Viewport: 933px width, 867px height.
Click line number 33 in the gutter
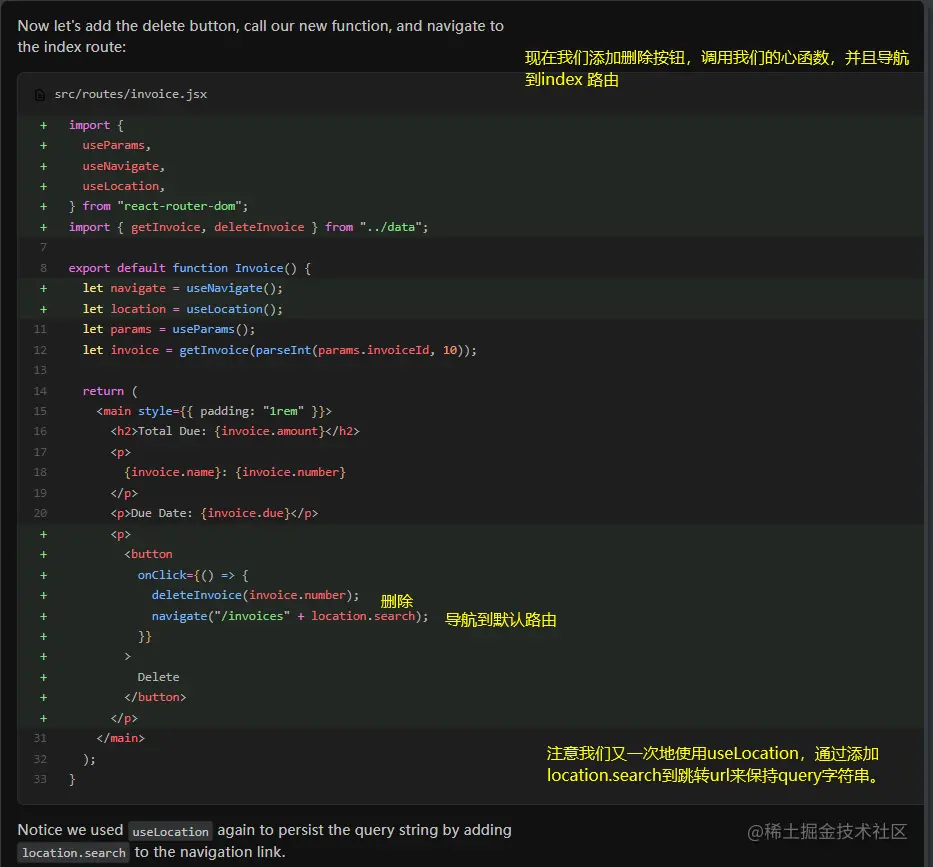coord(40,779)
